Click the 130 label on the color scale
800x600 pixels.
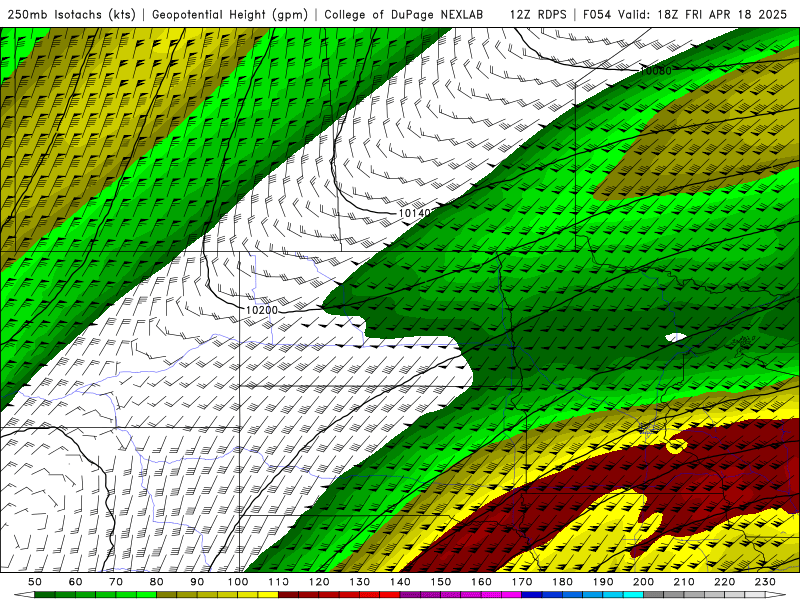click(x=360, y=582)
